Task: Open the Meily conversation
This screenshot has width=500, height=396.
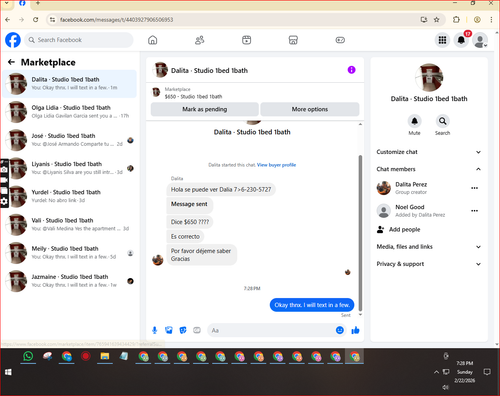Action: 69,253
